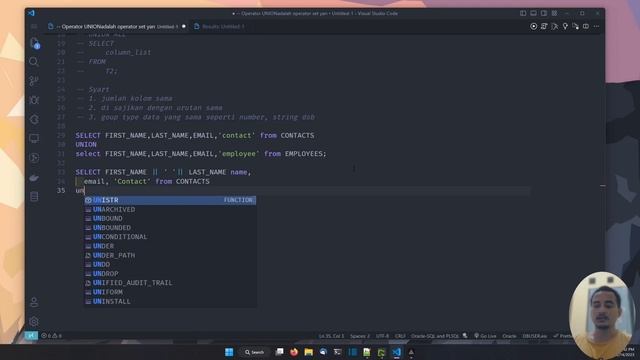Screen dimensions: 640x360
Task: Select Oracle-SQL and PLSQL language mode
Action: [x=435, y=336]
